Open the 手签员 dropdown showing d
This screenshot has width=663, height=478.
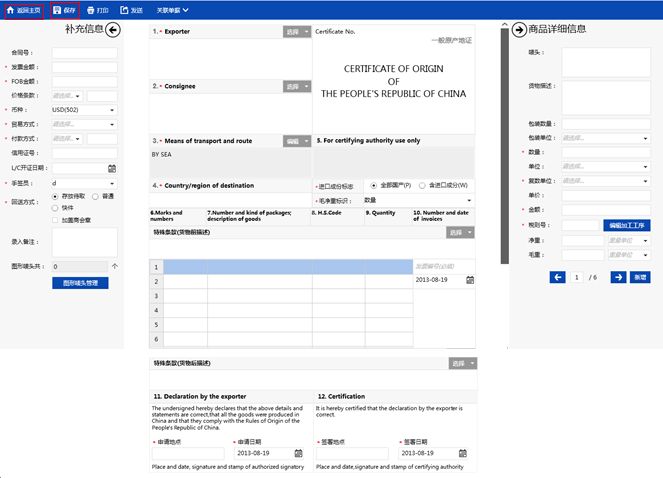point(84,184)
